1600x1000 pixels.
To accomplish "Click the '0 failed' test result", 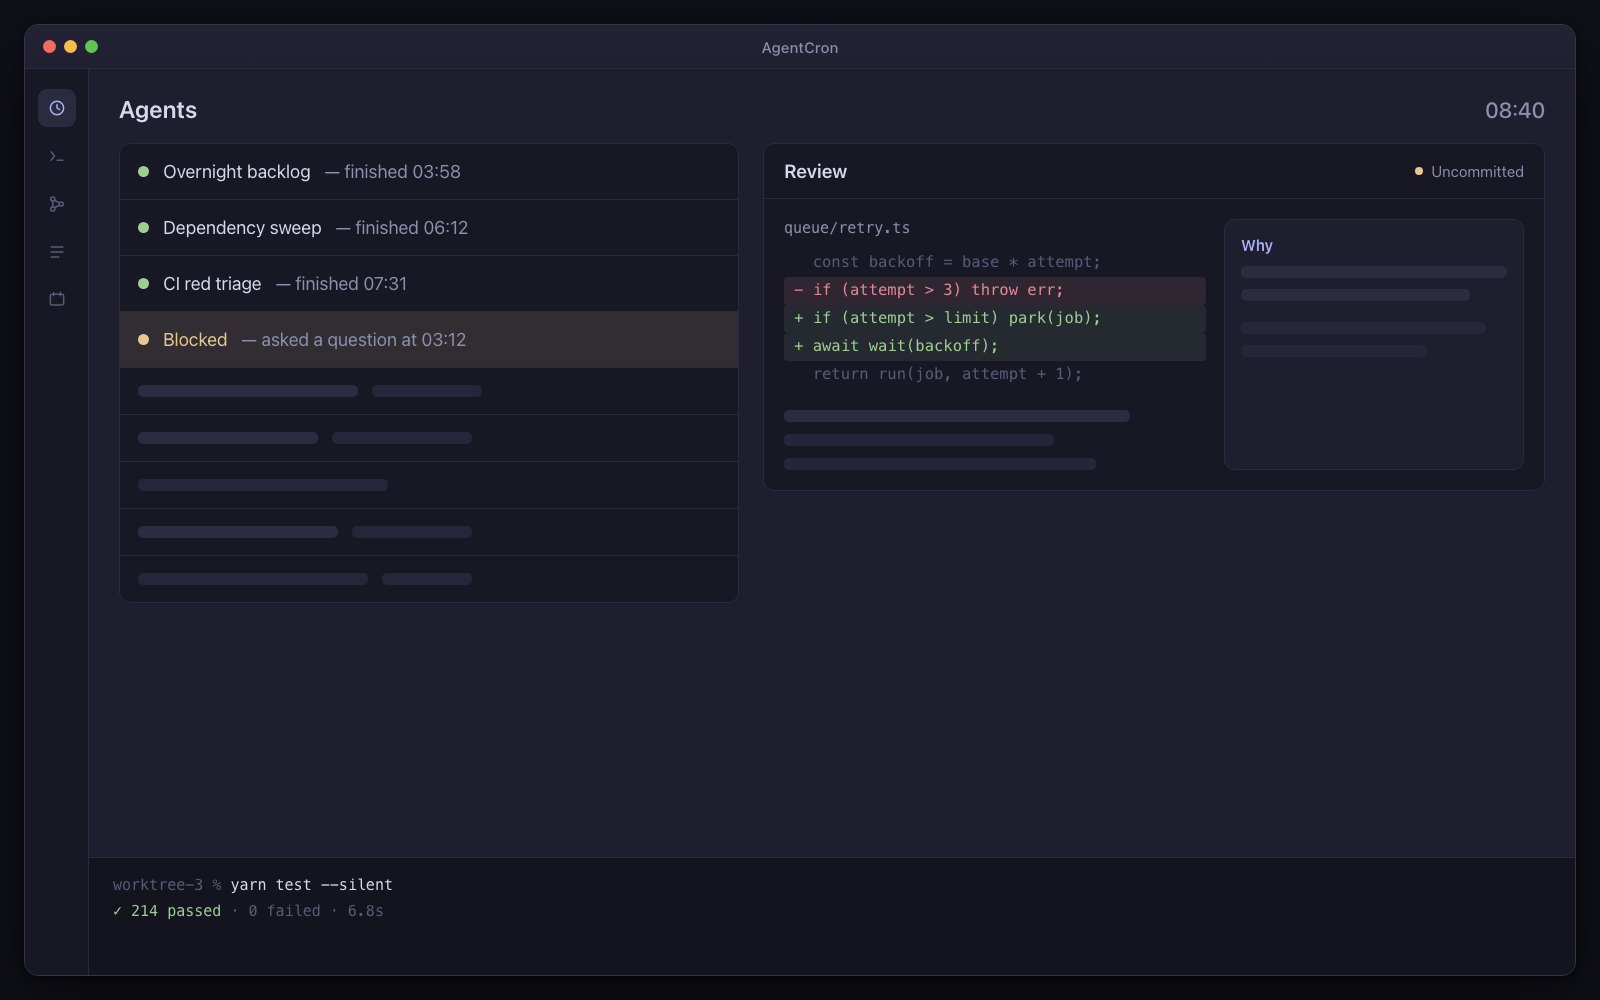I will click(285, 911).
